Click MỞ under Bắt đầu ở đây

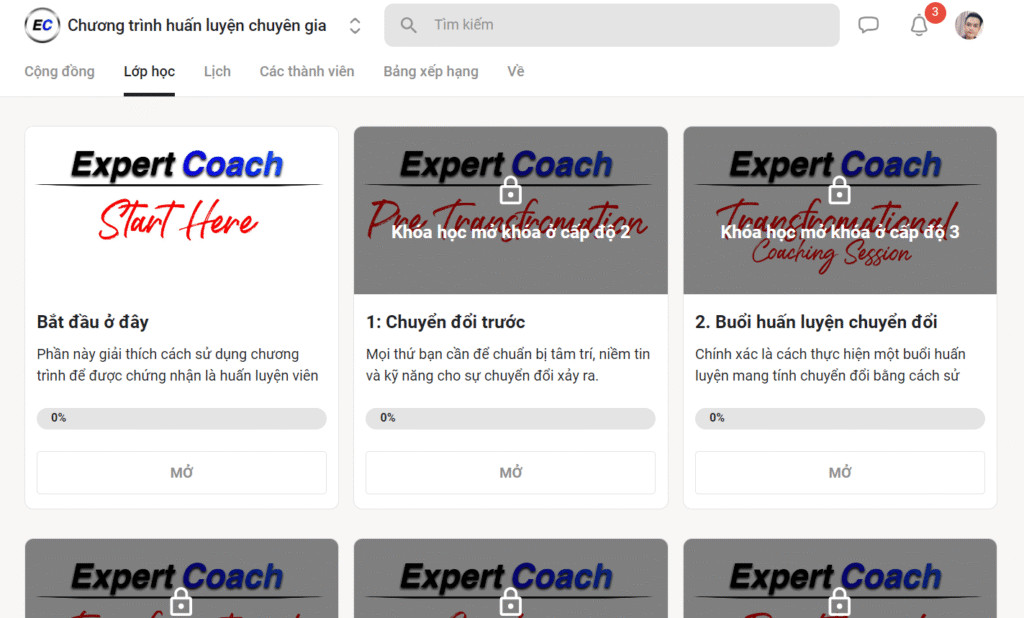click(x=182, y=472)
